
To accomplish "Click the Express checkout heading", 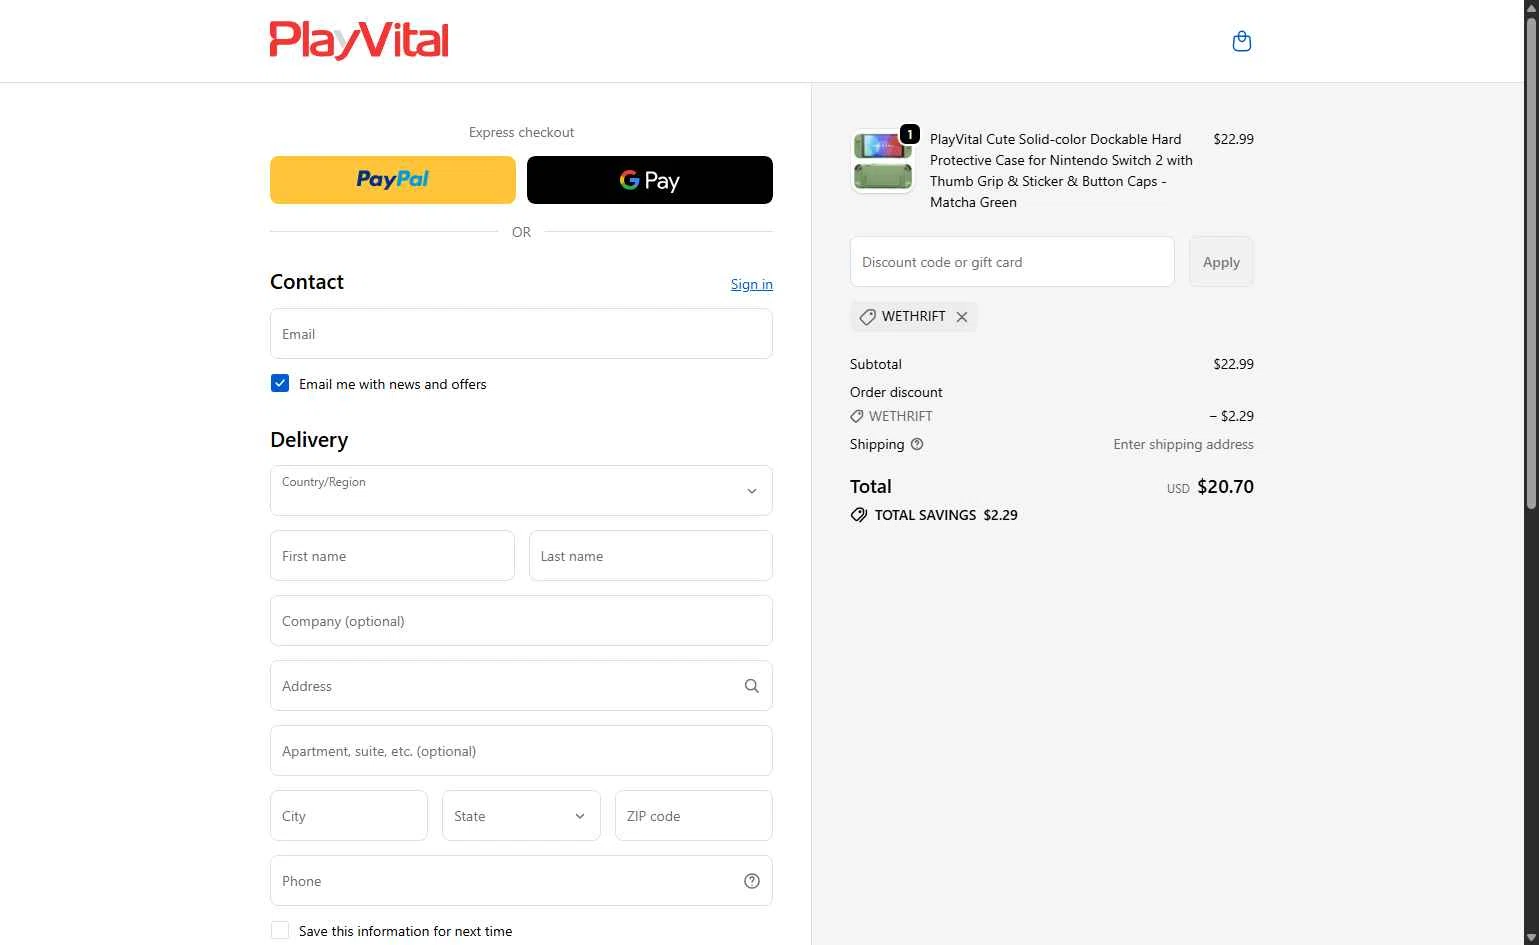I will pyautogui.click(x=521, y=132).
